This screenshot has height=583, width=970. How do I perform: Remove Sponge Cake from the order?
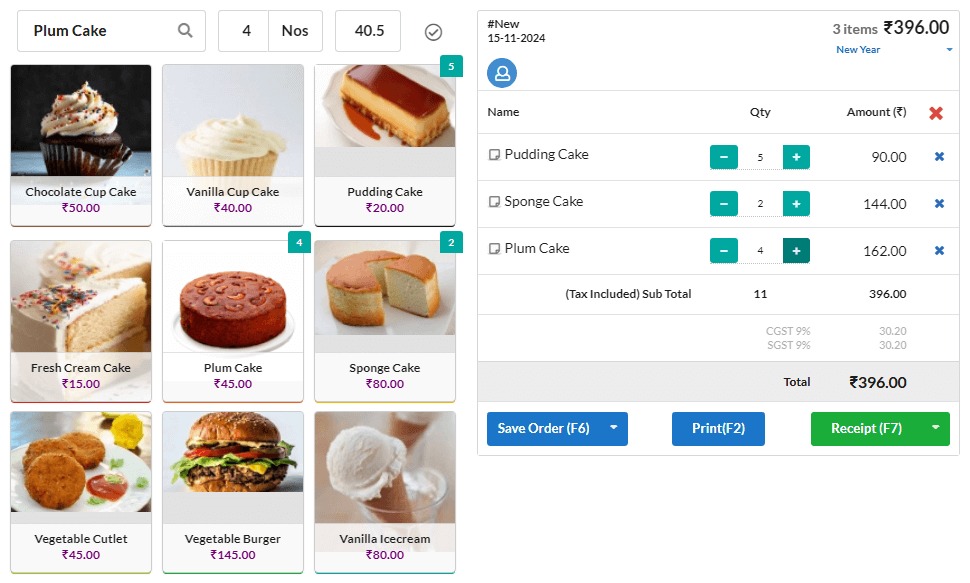939,204
